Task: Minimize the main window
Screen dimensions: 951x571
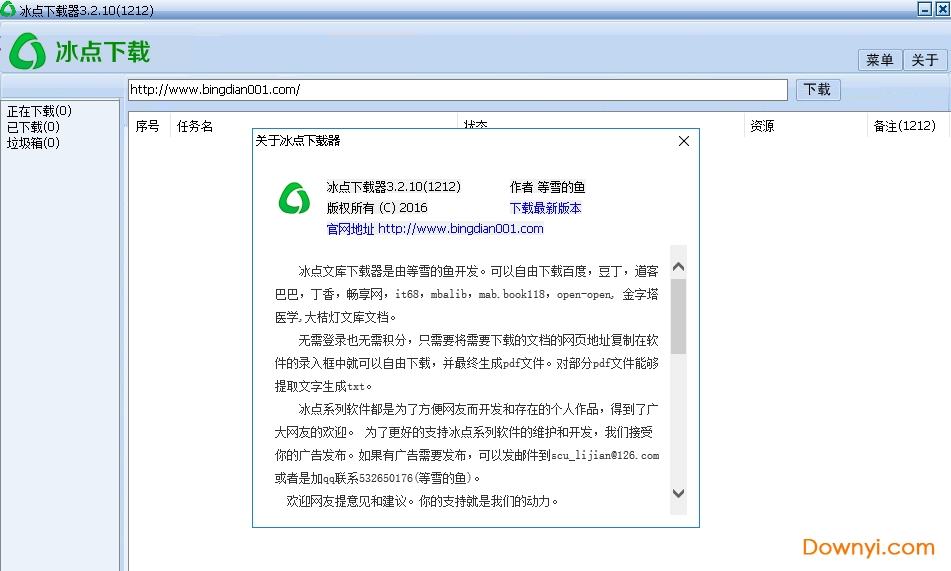Action: point(925,8)
